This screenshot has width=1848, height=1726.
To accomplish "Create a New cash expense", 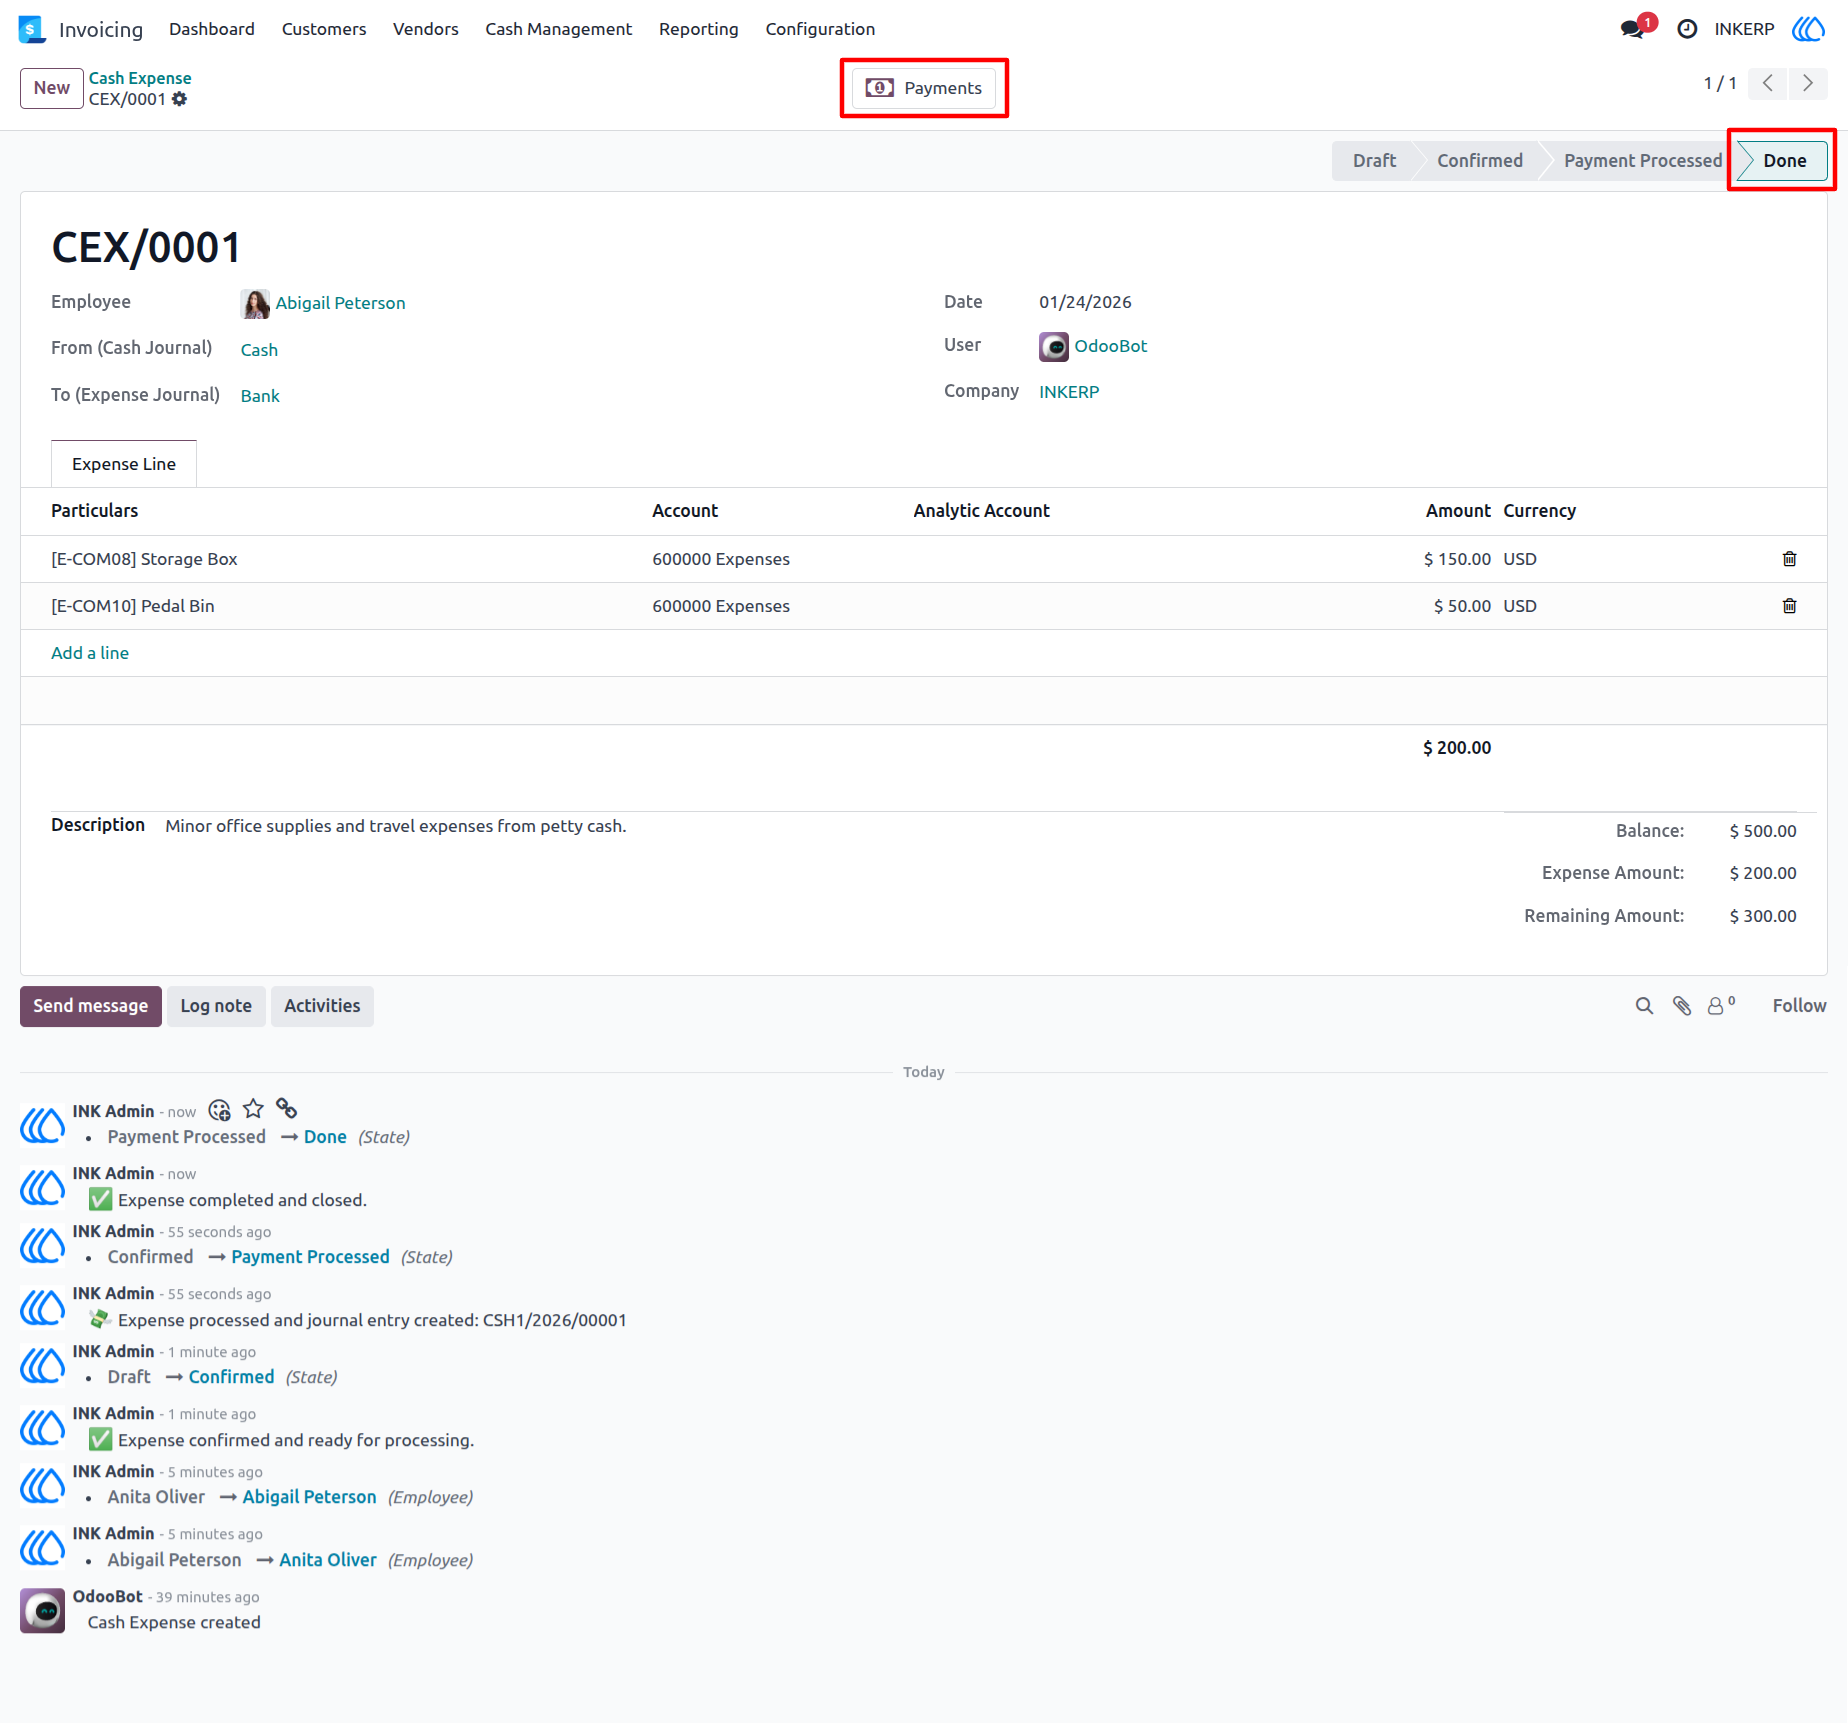I will click(51, 88).
